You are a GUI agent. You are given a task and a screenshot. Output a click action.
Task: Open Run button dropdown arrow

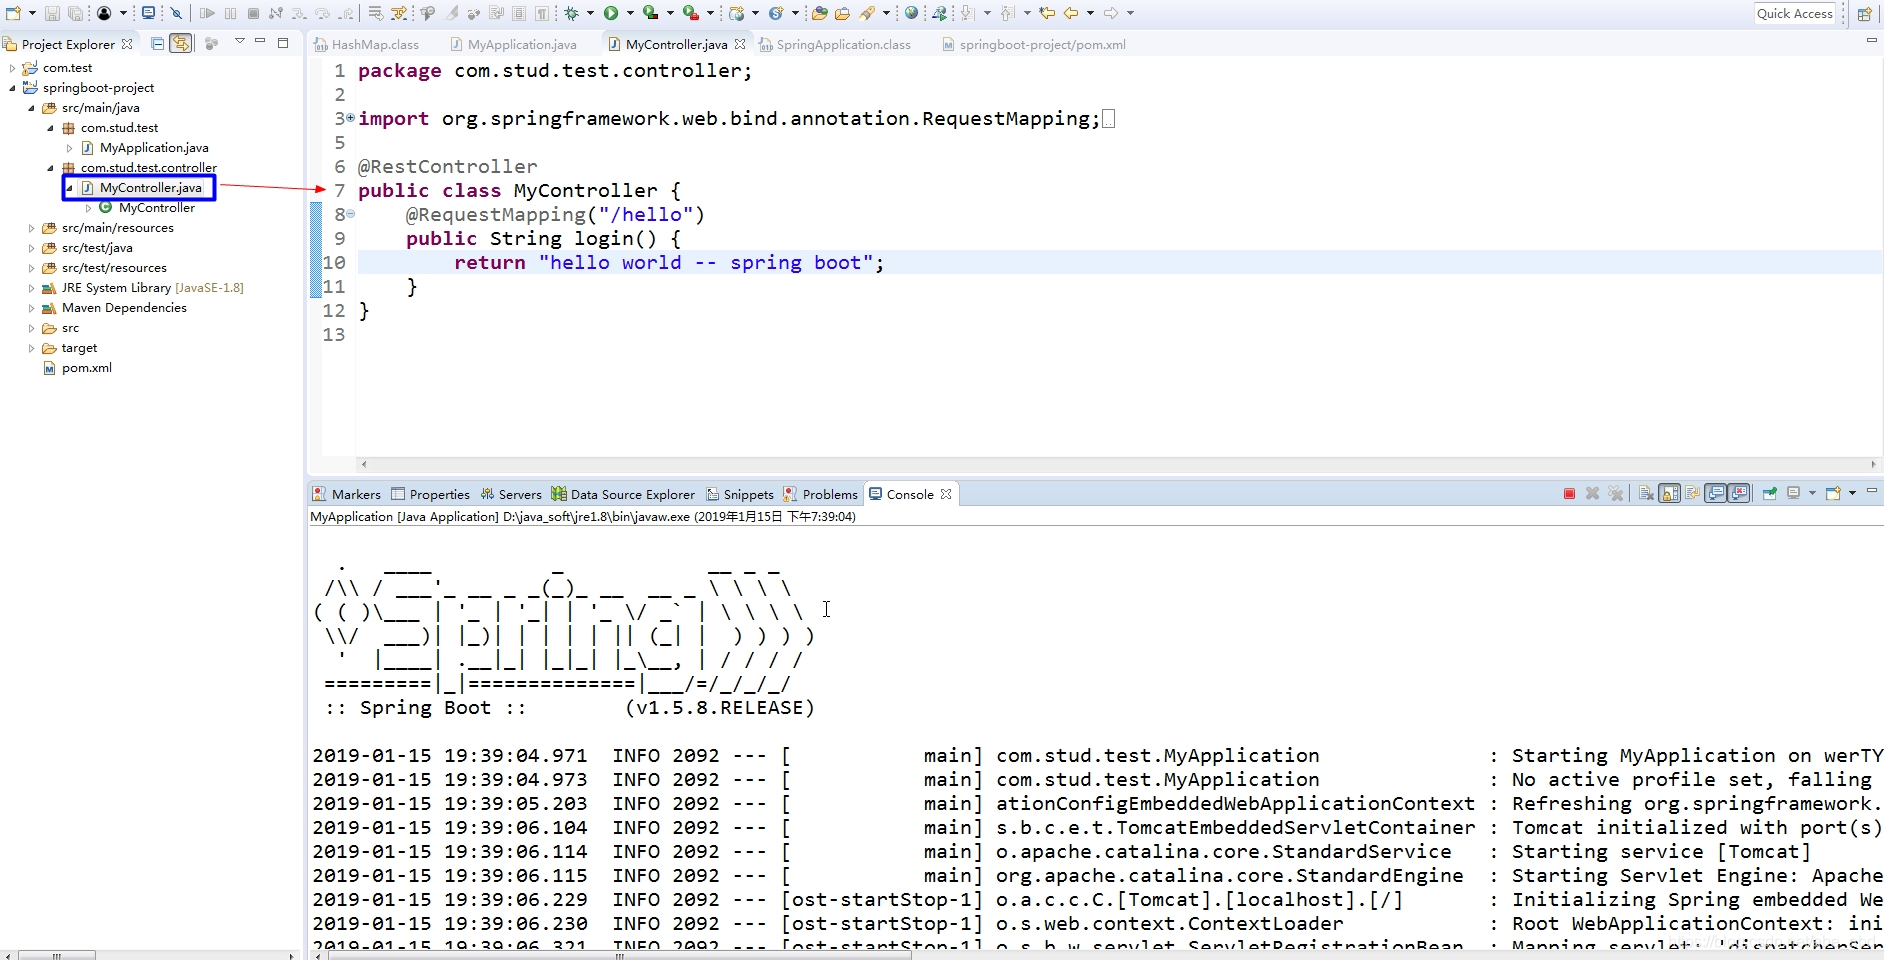click(630, 13)
